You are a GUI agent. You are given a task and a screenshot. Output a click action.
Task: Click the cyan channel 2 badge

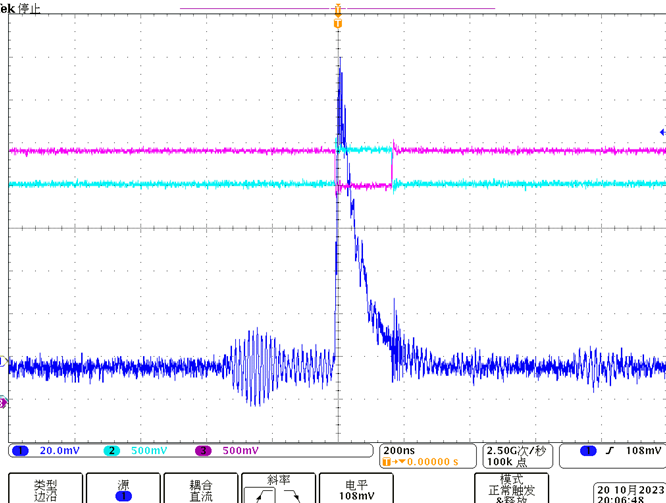[x=112, y=451]
